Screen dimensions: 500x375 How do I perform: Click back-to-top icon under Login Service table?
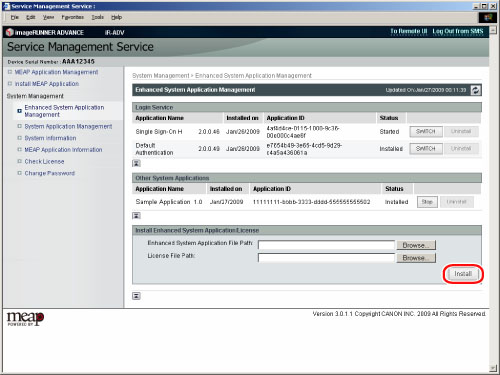(x=136, y=163)
